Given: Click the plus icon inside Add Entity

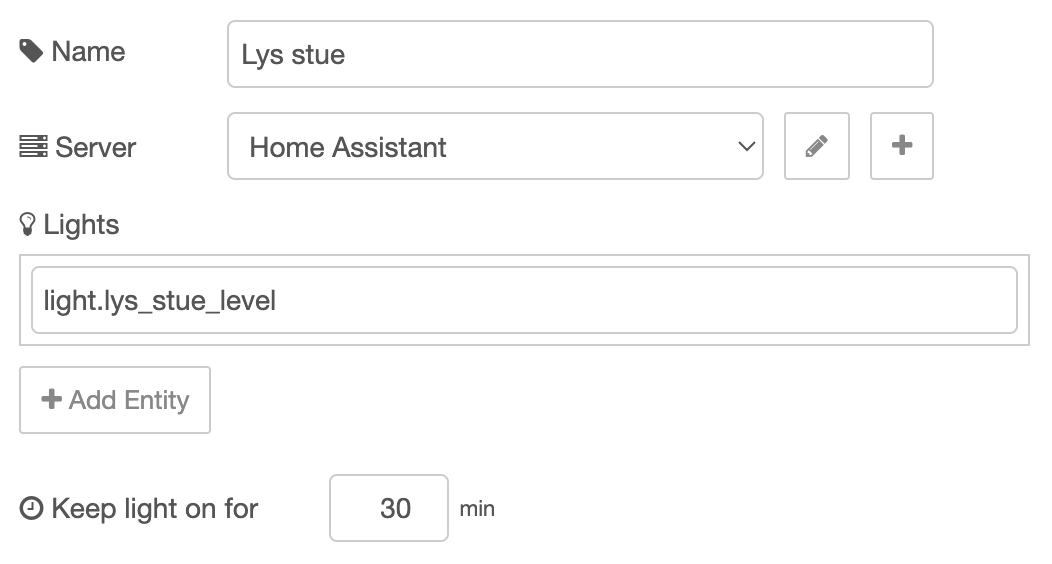Looking at the screenshot, I should coord(51,400).
